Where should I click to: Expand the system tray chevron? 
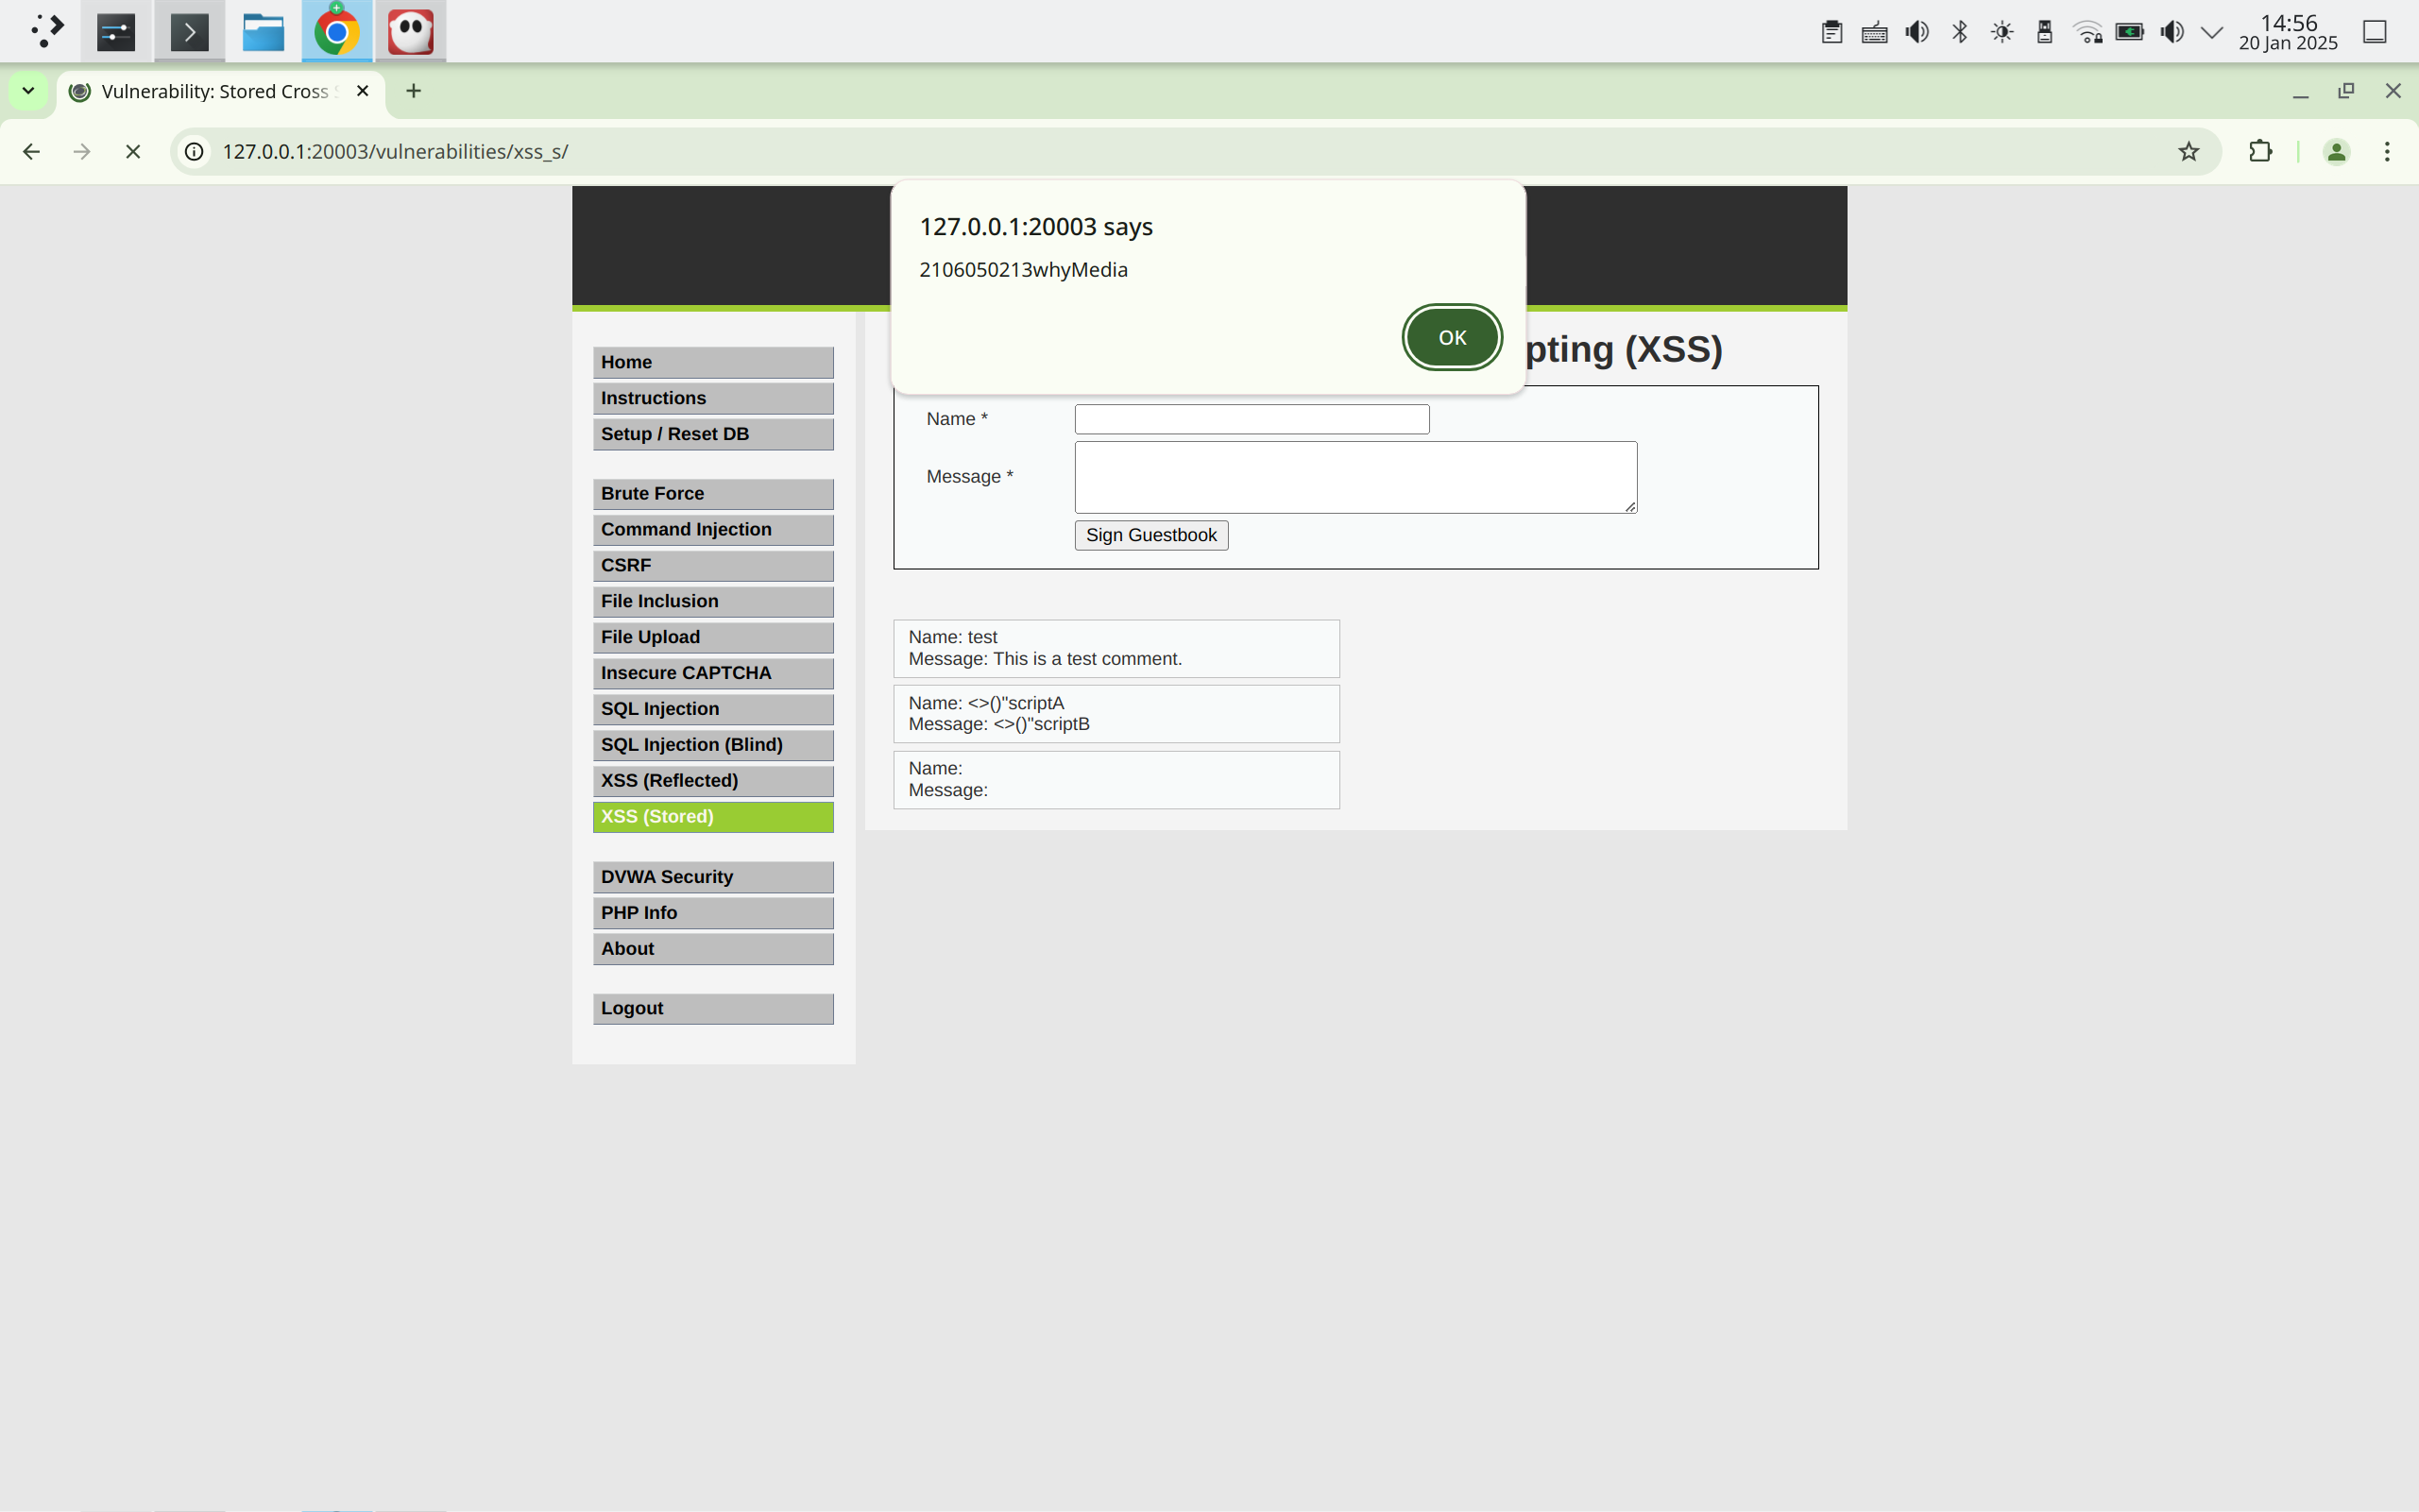click(2211, 32)
